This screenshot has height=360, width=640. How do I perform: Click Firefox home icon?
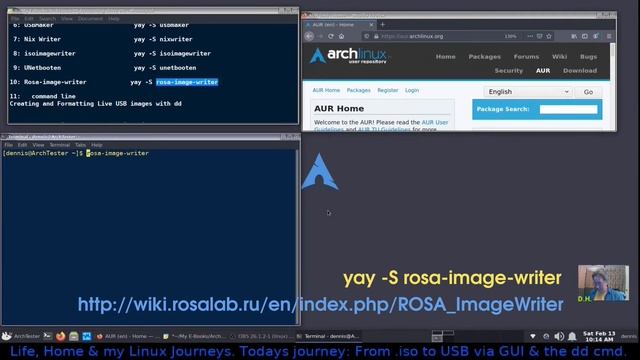(x=341, y=36)
